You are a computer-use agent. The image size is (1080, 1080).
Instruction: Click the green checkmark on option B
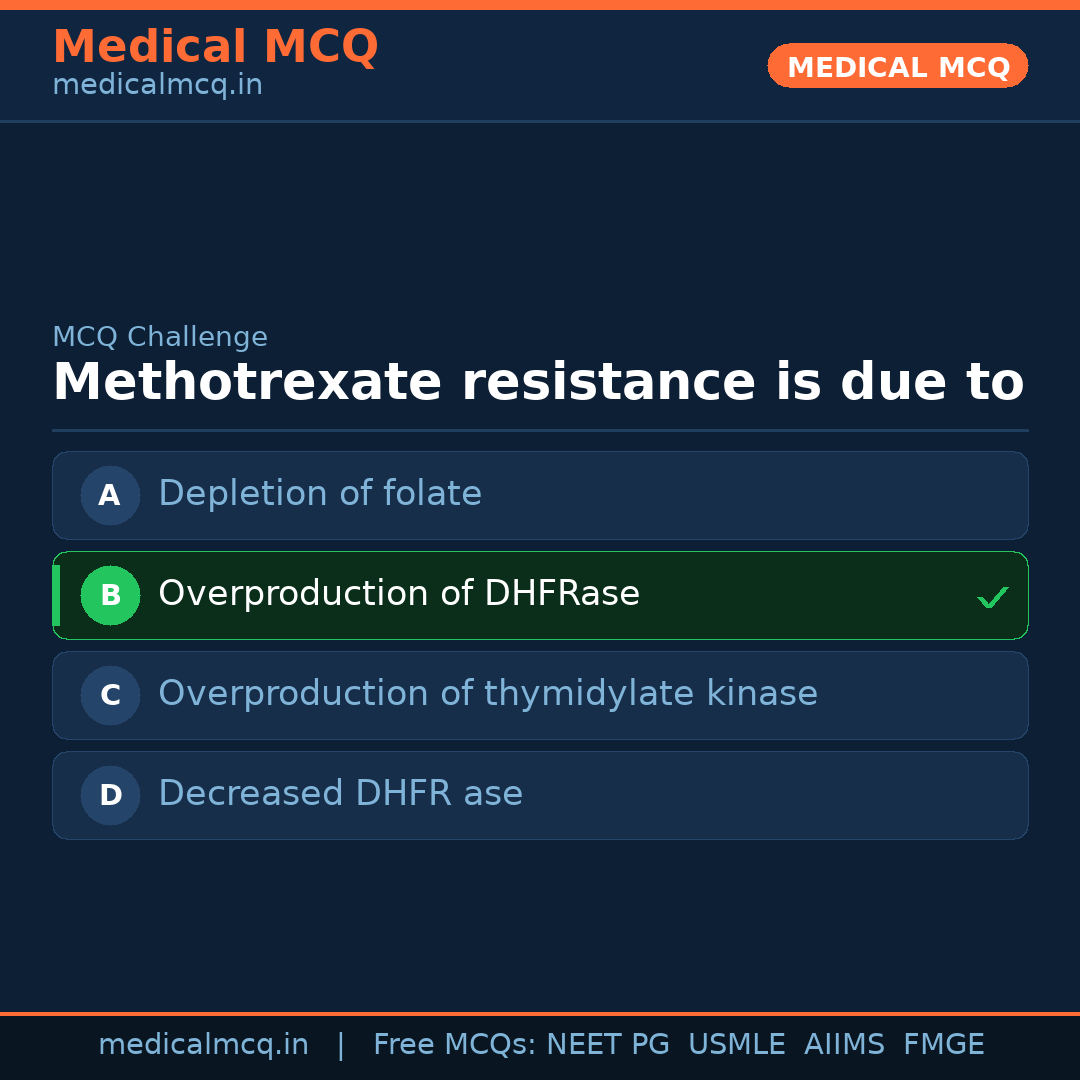[992, 597]
